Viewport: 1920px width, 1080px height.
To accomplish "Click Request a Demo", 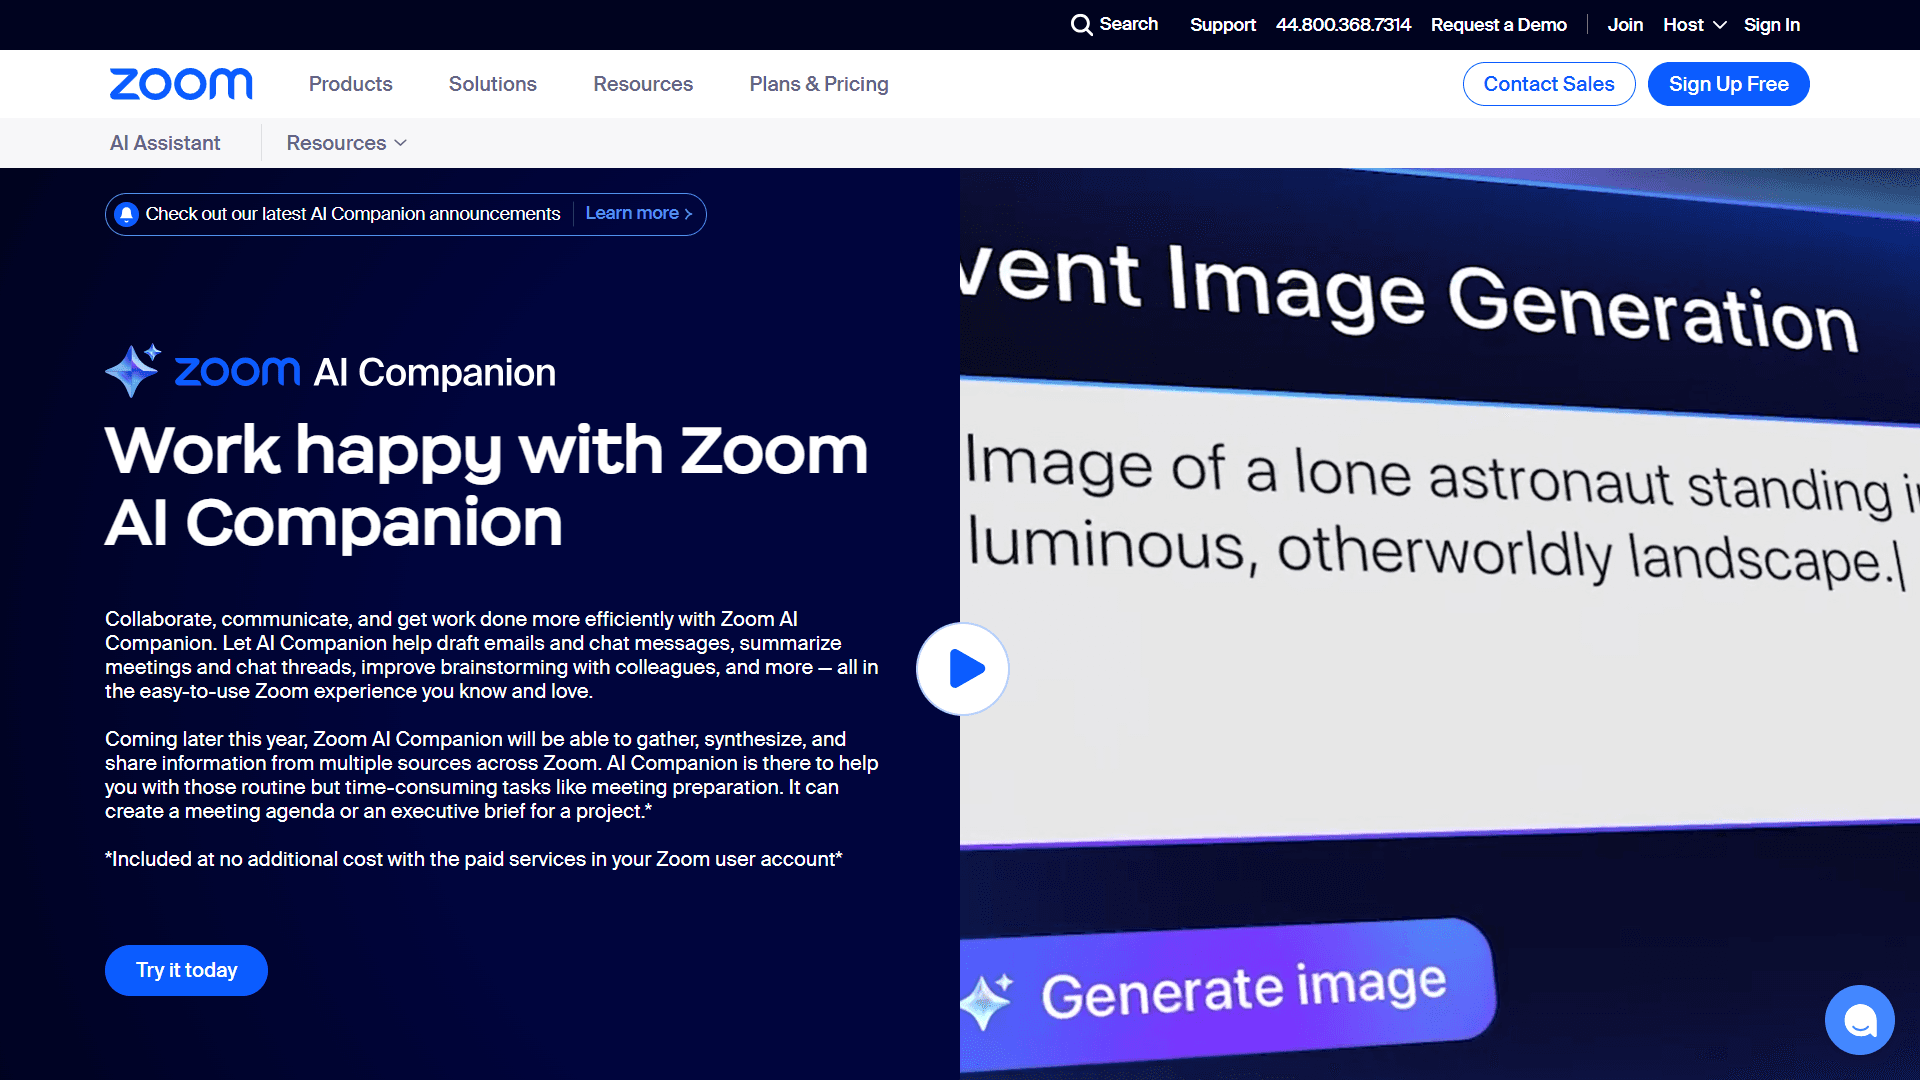I will 1498,24.
